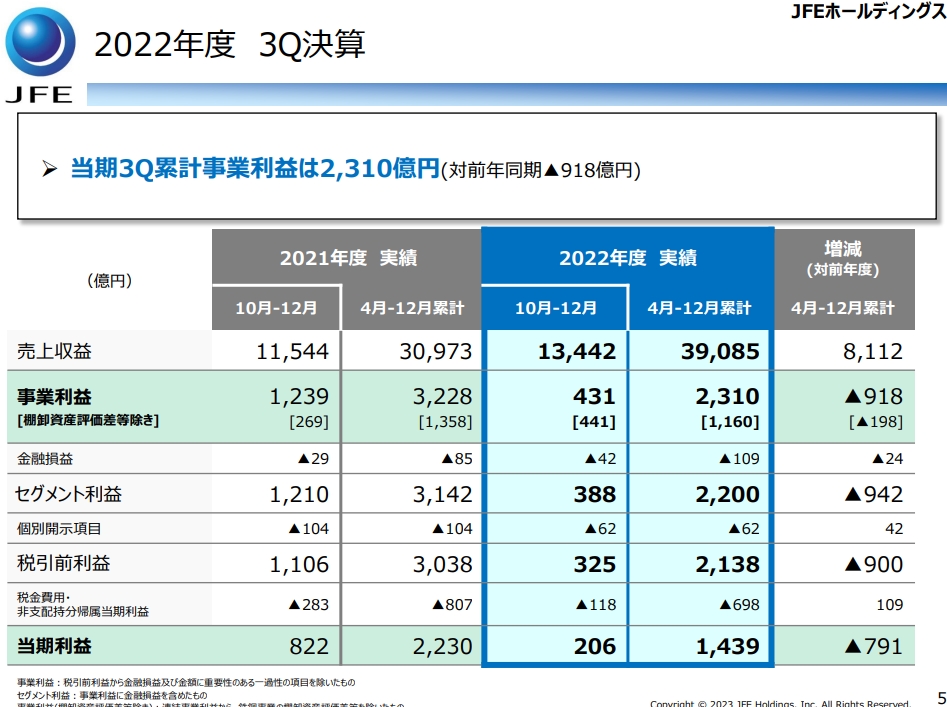
Task: Switch to the 10月-12月 column tab
Action: coord(556,308)
